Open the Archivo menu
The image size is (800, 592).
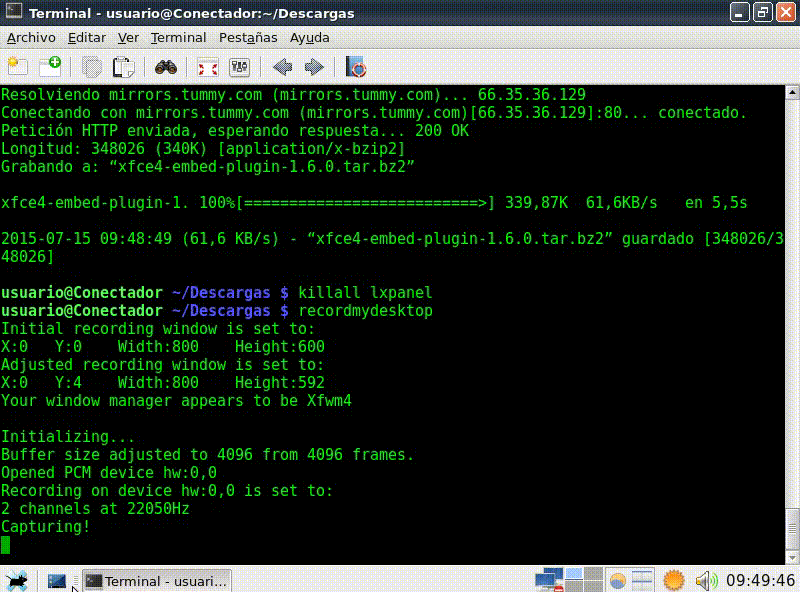(x=31, y=37)
